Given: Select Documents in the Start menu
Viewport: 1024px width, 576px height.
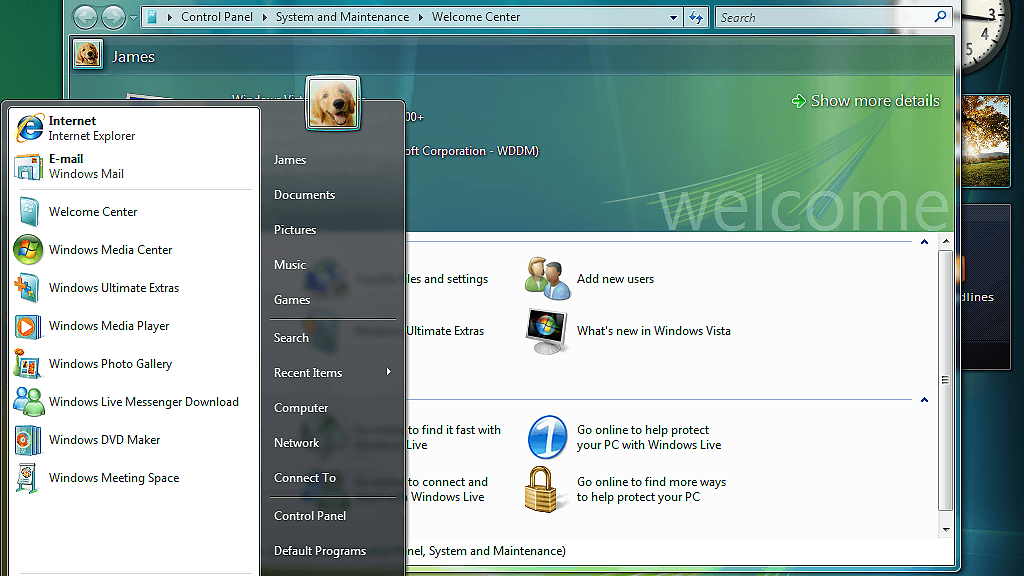Looking at the screenshot, I should point(304,195).
